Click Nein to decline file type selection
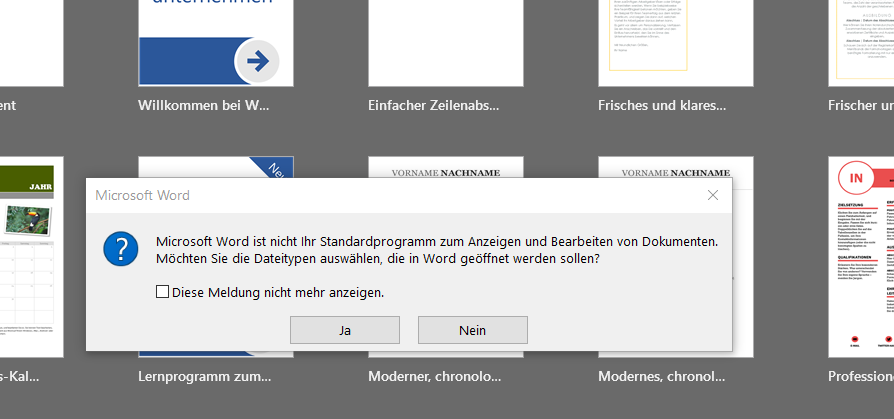The height and width of the screenshot is (419, 894). [x=473, y=330]
